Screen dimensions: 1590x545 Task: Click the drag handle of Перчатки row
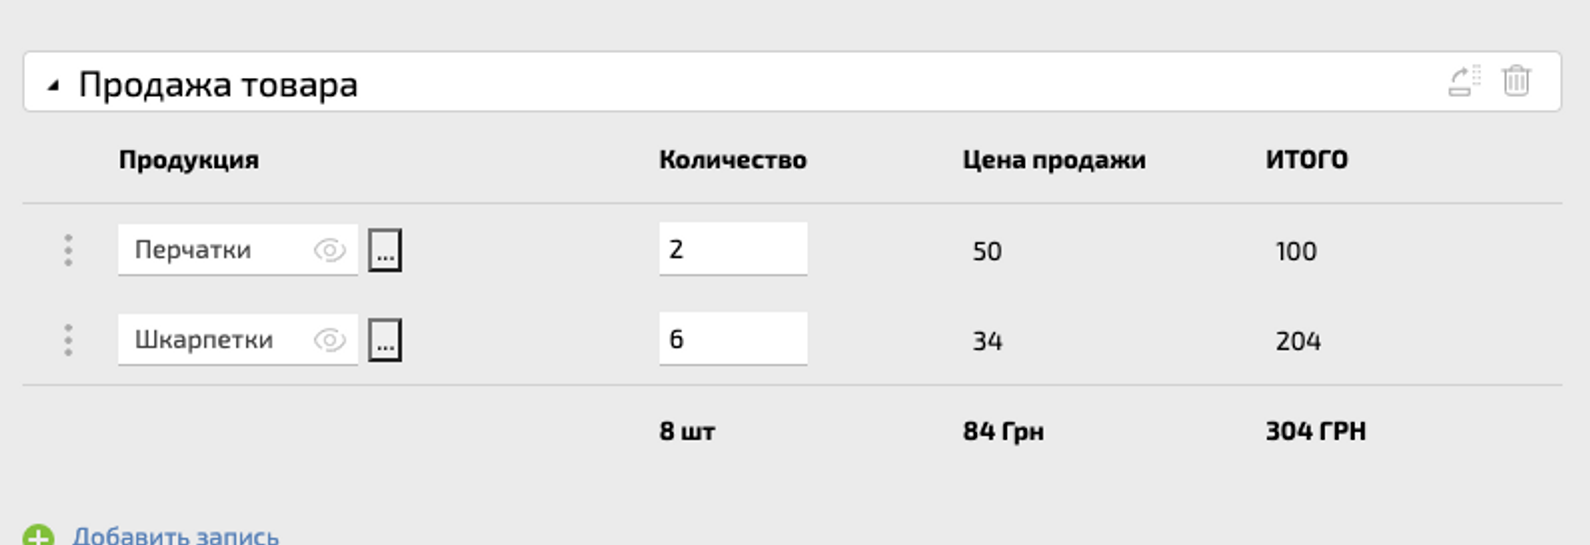pos(68,250)
